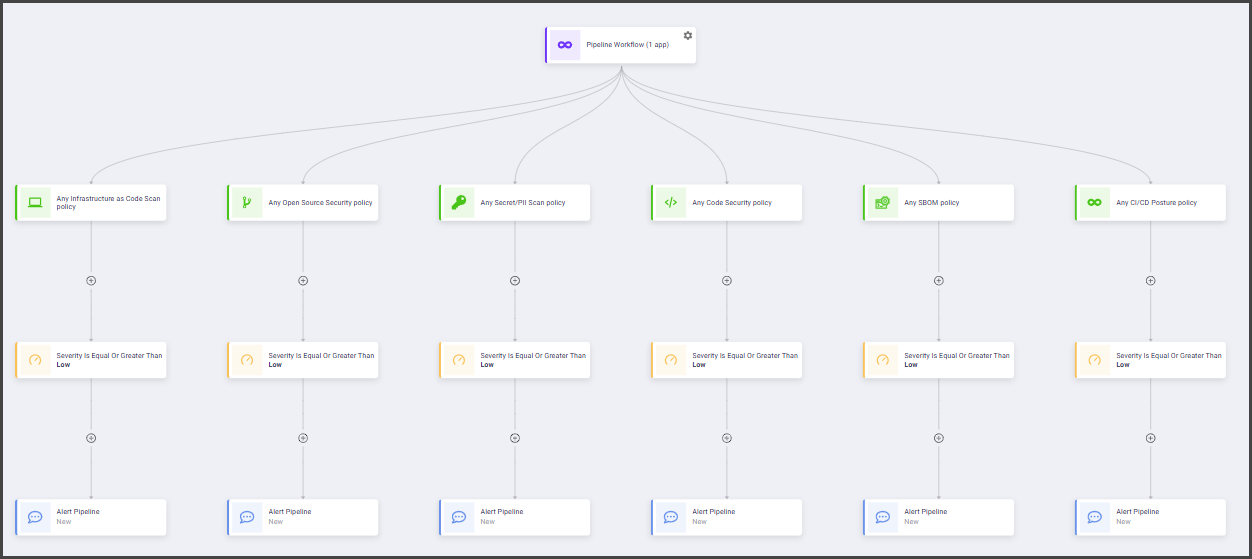Open settings gear on Pipeline Workflow node
Image resolution: width=1252 pixels, height=559 pixels.
click(x=687, y=35)
